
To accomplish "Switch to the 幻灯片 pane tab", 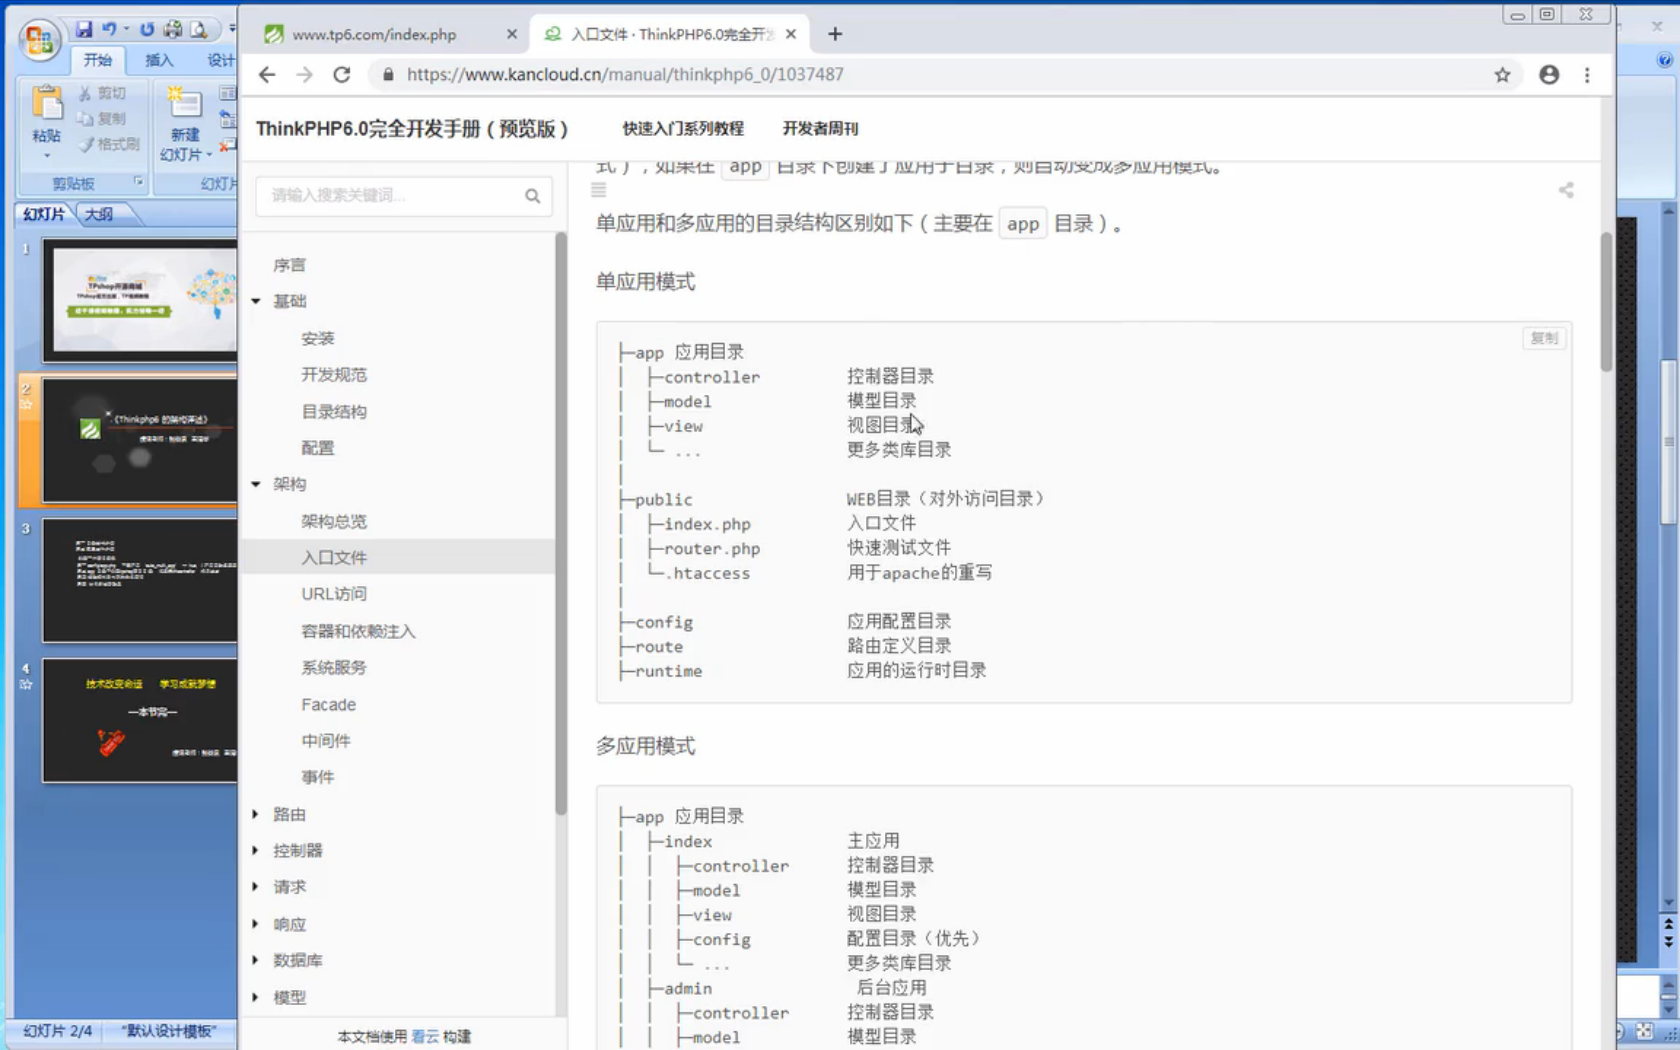I will point(44,214).
